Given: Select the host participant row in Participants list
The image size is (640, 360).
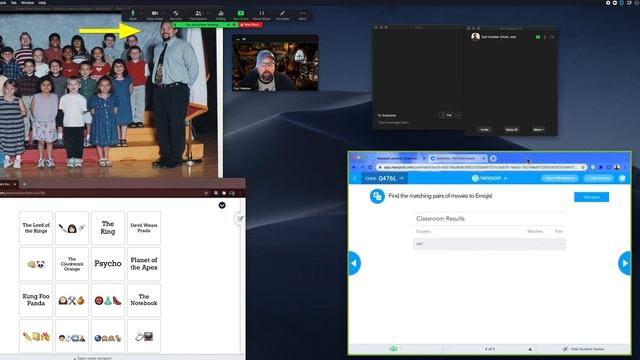Looking at the screenshot, I should click(511, 37).
